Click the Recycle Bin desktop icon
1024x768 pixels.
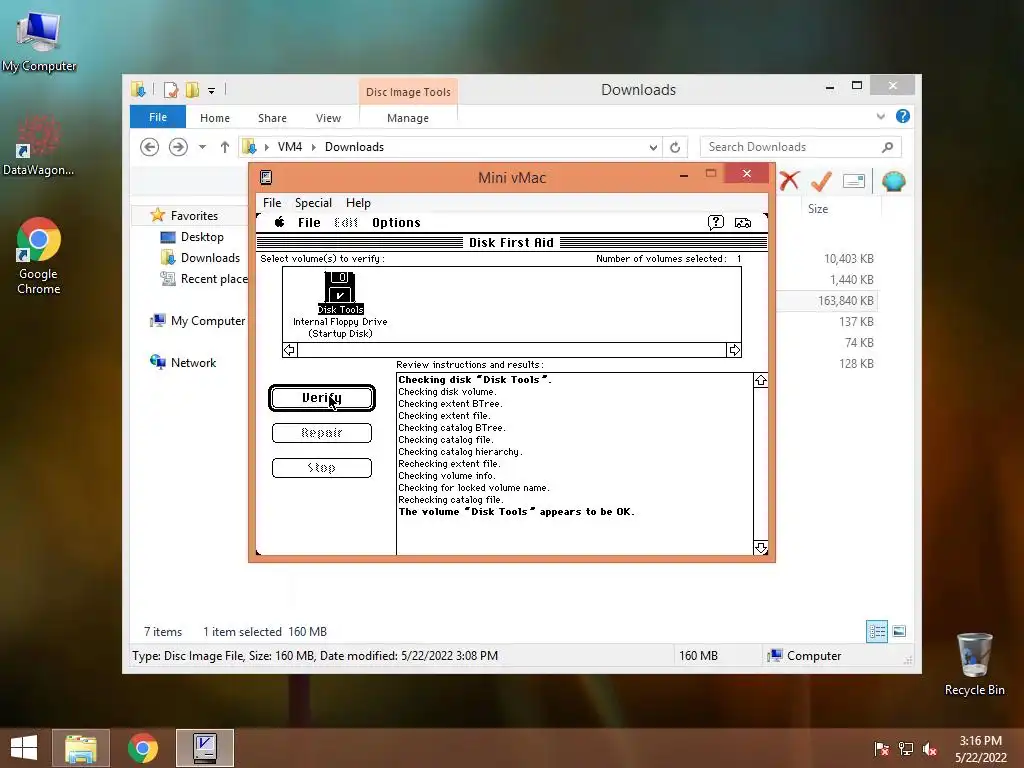point(974,664)
